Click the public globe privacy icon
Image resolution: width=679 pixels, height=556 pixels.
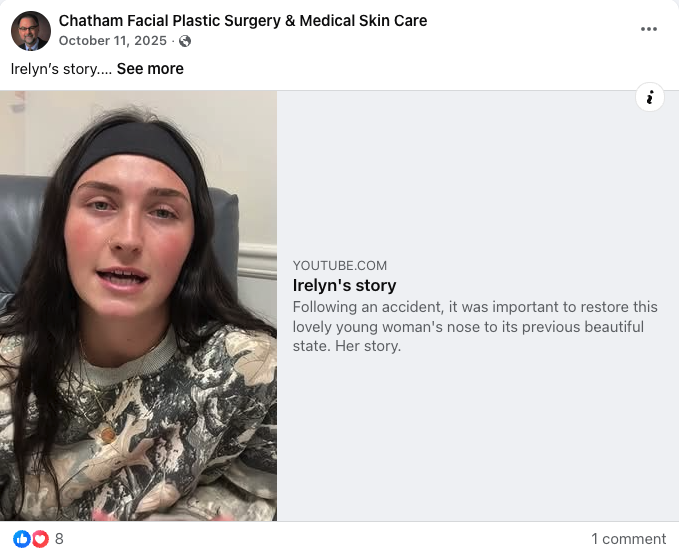[185, 41]
